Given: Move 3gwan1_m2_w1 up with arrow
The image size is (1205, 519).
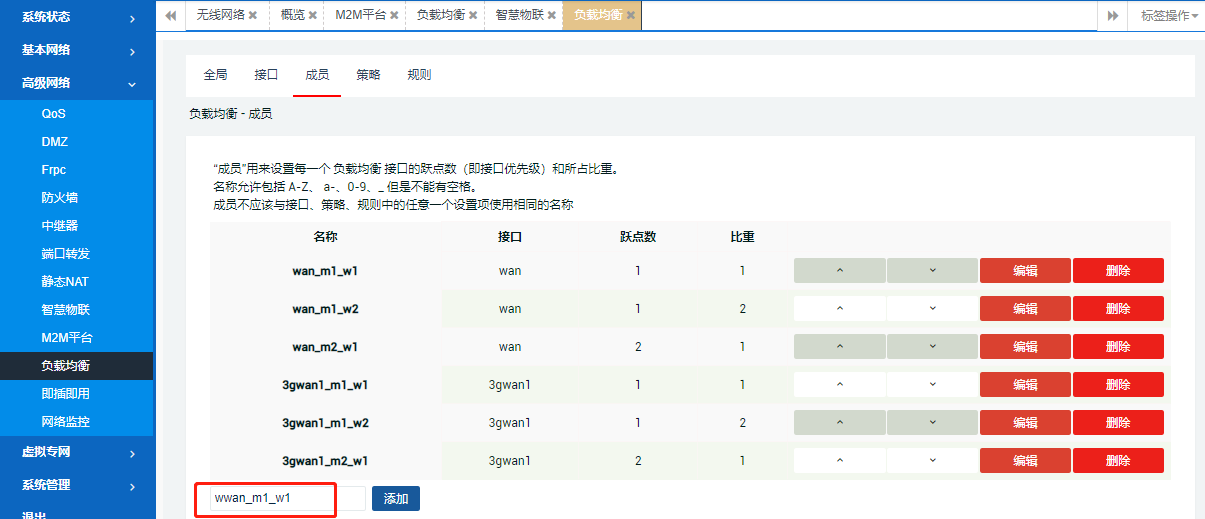Looking at the screenshot, I should click(x=839, y=461).
